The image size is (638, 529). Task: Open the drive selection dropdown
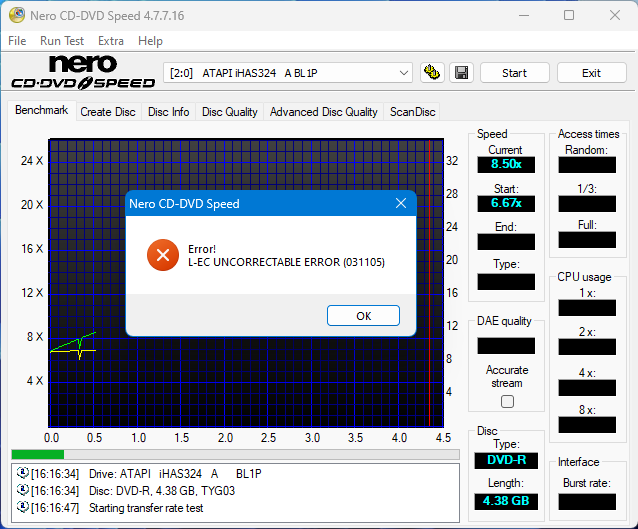(288, 73)
